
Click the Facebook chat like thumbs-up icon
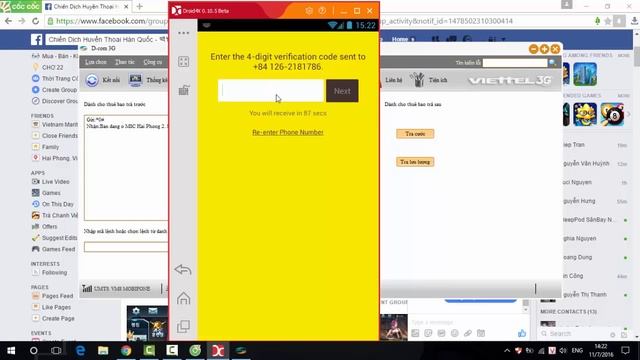pyautogui.click(x=522, y=333)
